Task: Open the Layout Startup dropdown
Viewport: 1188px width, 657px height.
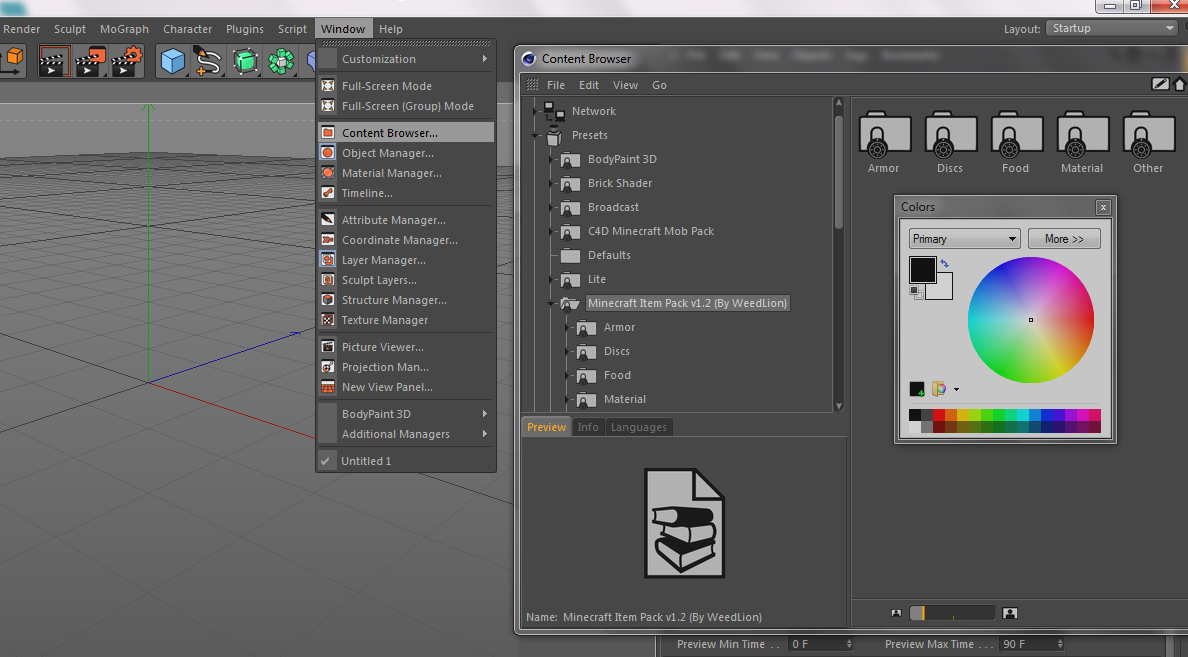Action: [1111, 28]
